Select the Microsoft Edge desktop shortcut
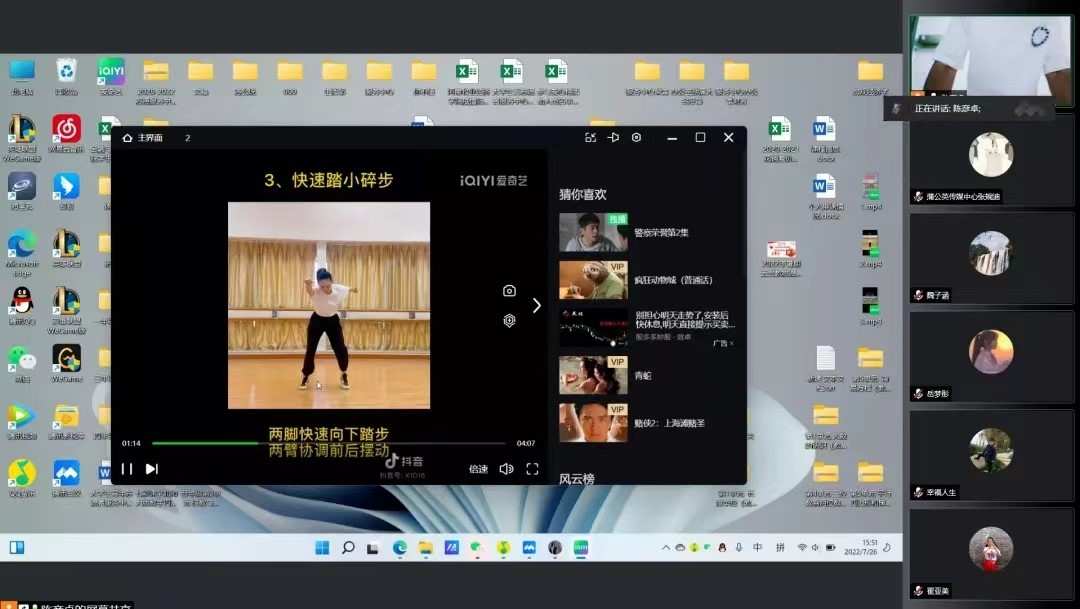Viewport: 1080px width, 609px height. [x=22, y=253]
